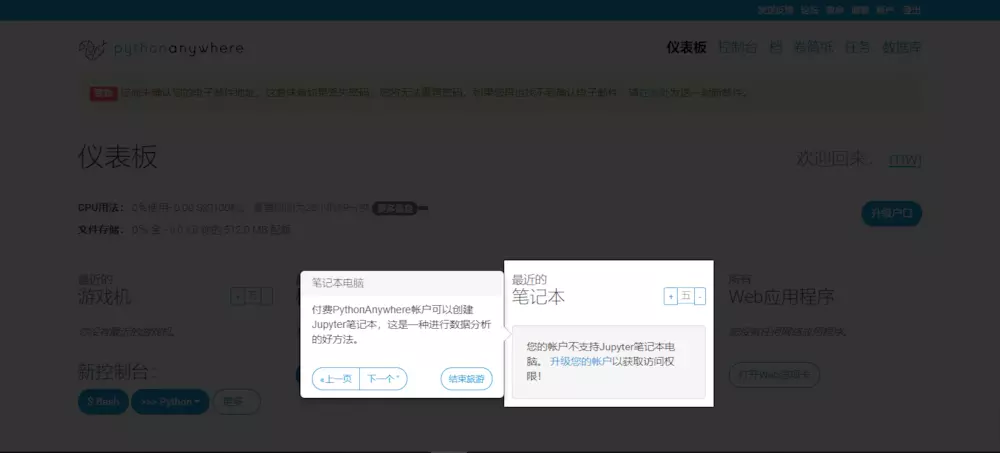Click the Web应用程序 section heading
The image size is (1000, 453).
[781, 297]
